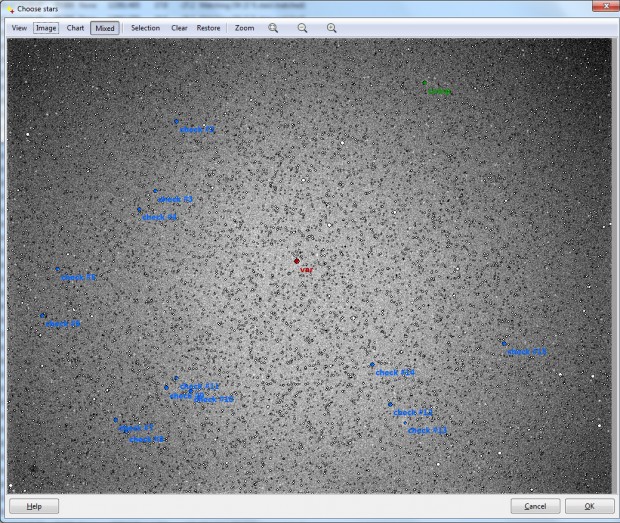Clear the current star selection
Screen dimensions: 620x523
click(x=179, y=28)
